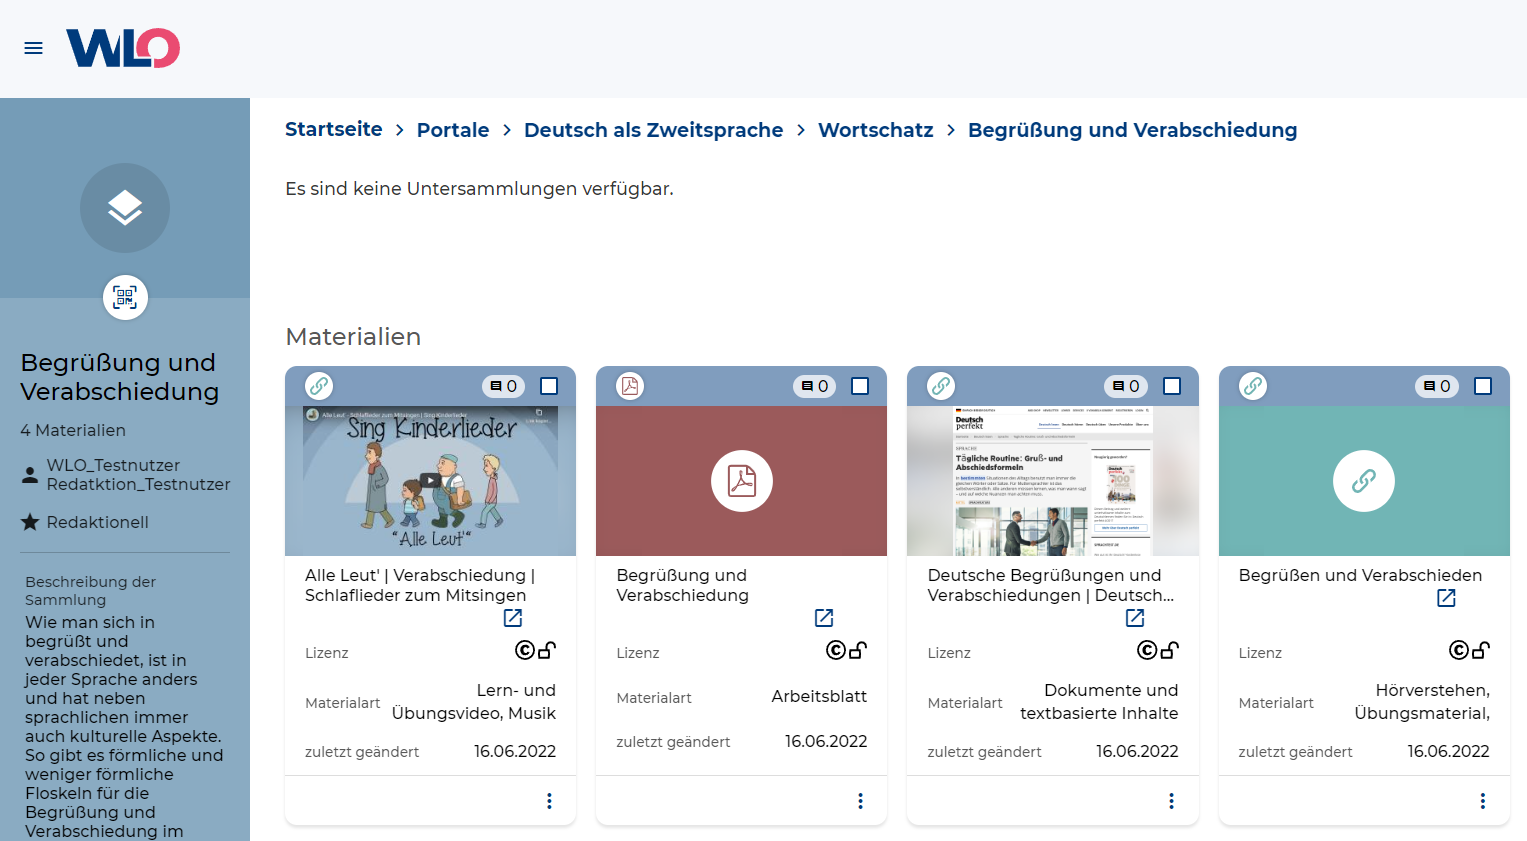
Task: Open three-dot menu on Arbeitsblatt card
Action: click(860, 801)
